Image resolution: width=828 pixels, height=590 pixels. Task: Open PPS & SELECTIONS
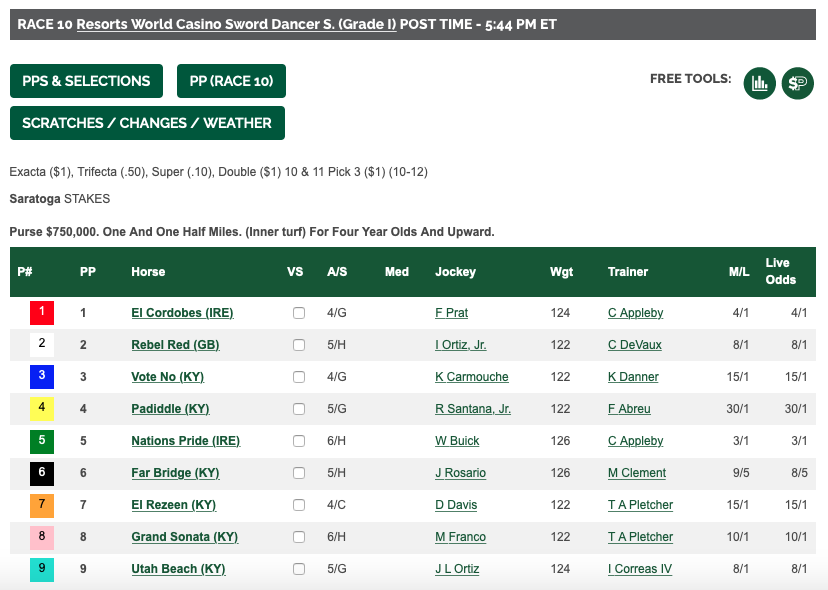click(86, 81)
